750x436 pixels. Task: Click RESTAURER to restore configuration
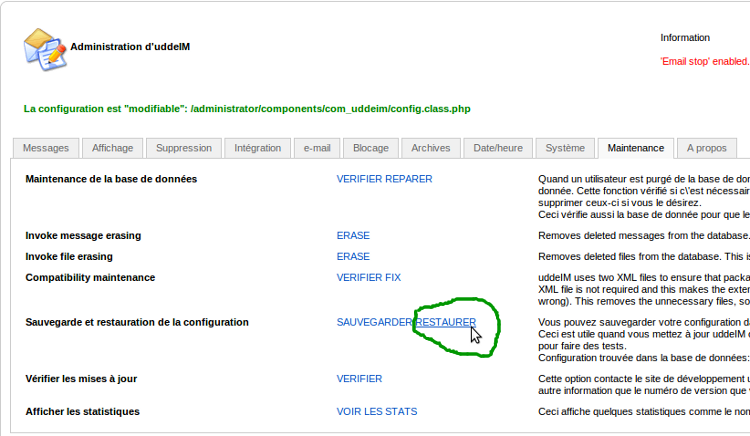coord(446,323)
